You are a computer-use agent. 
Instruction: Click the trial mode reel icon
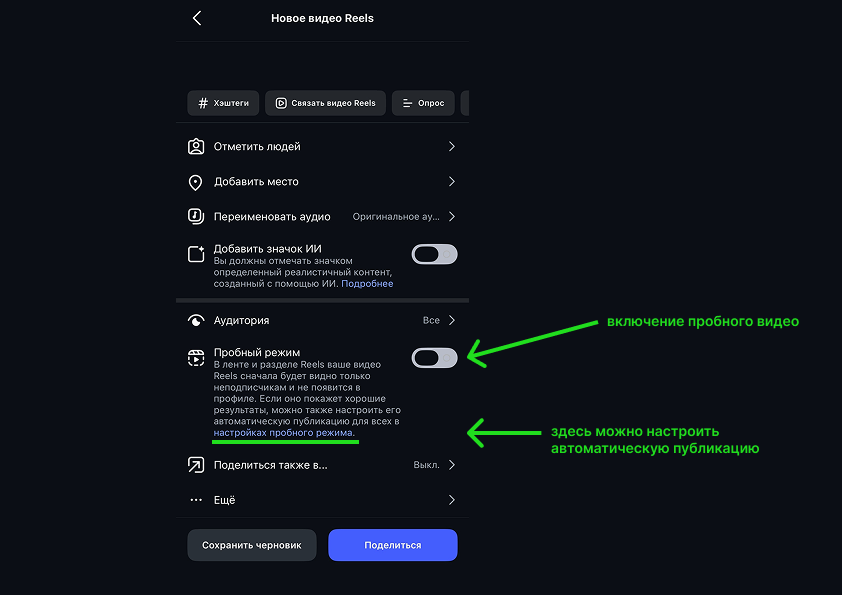pos(196,358)
